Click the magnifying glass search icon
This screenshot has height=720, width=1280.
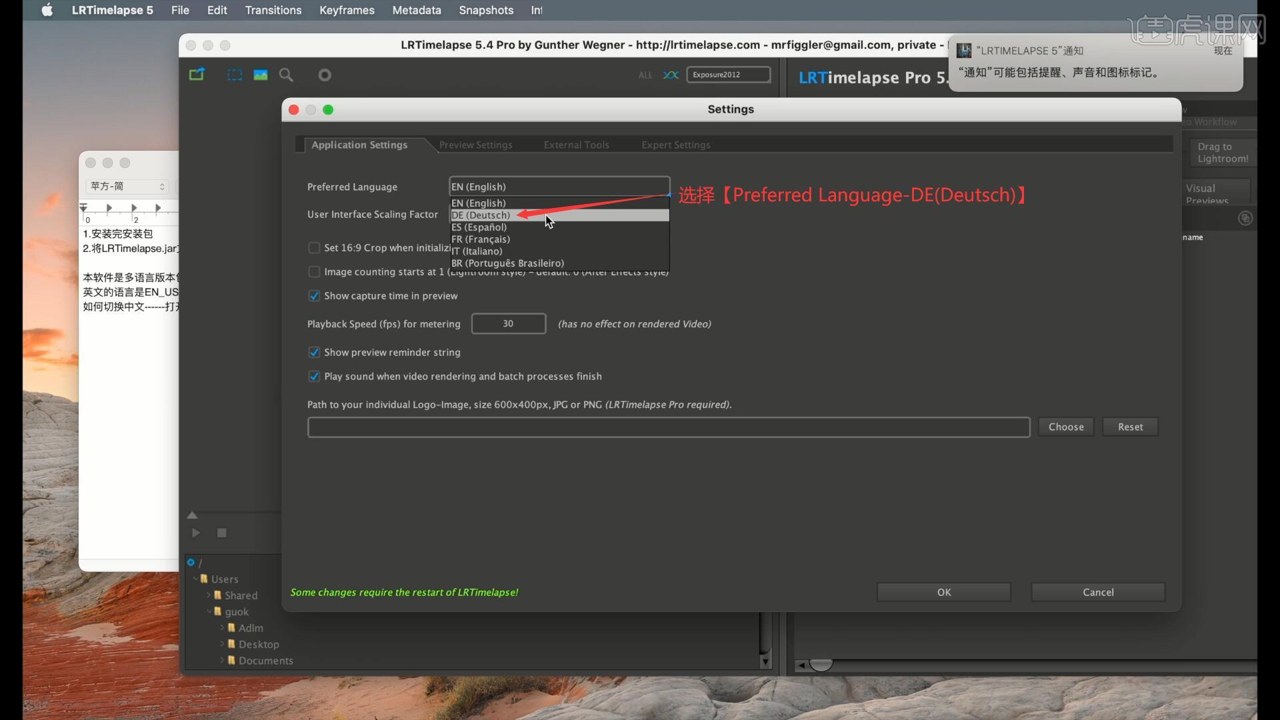286,75
